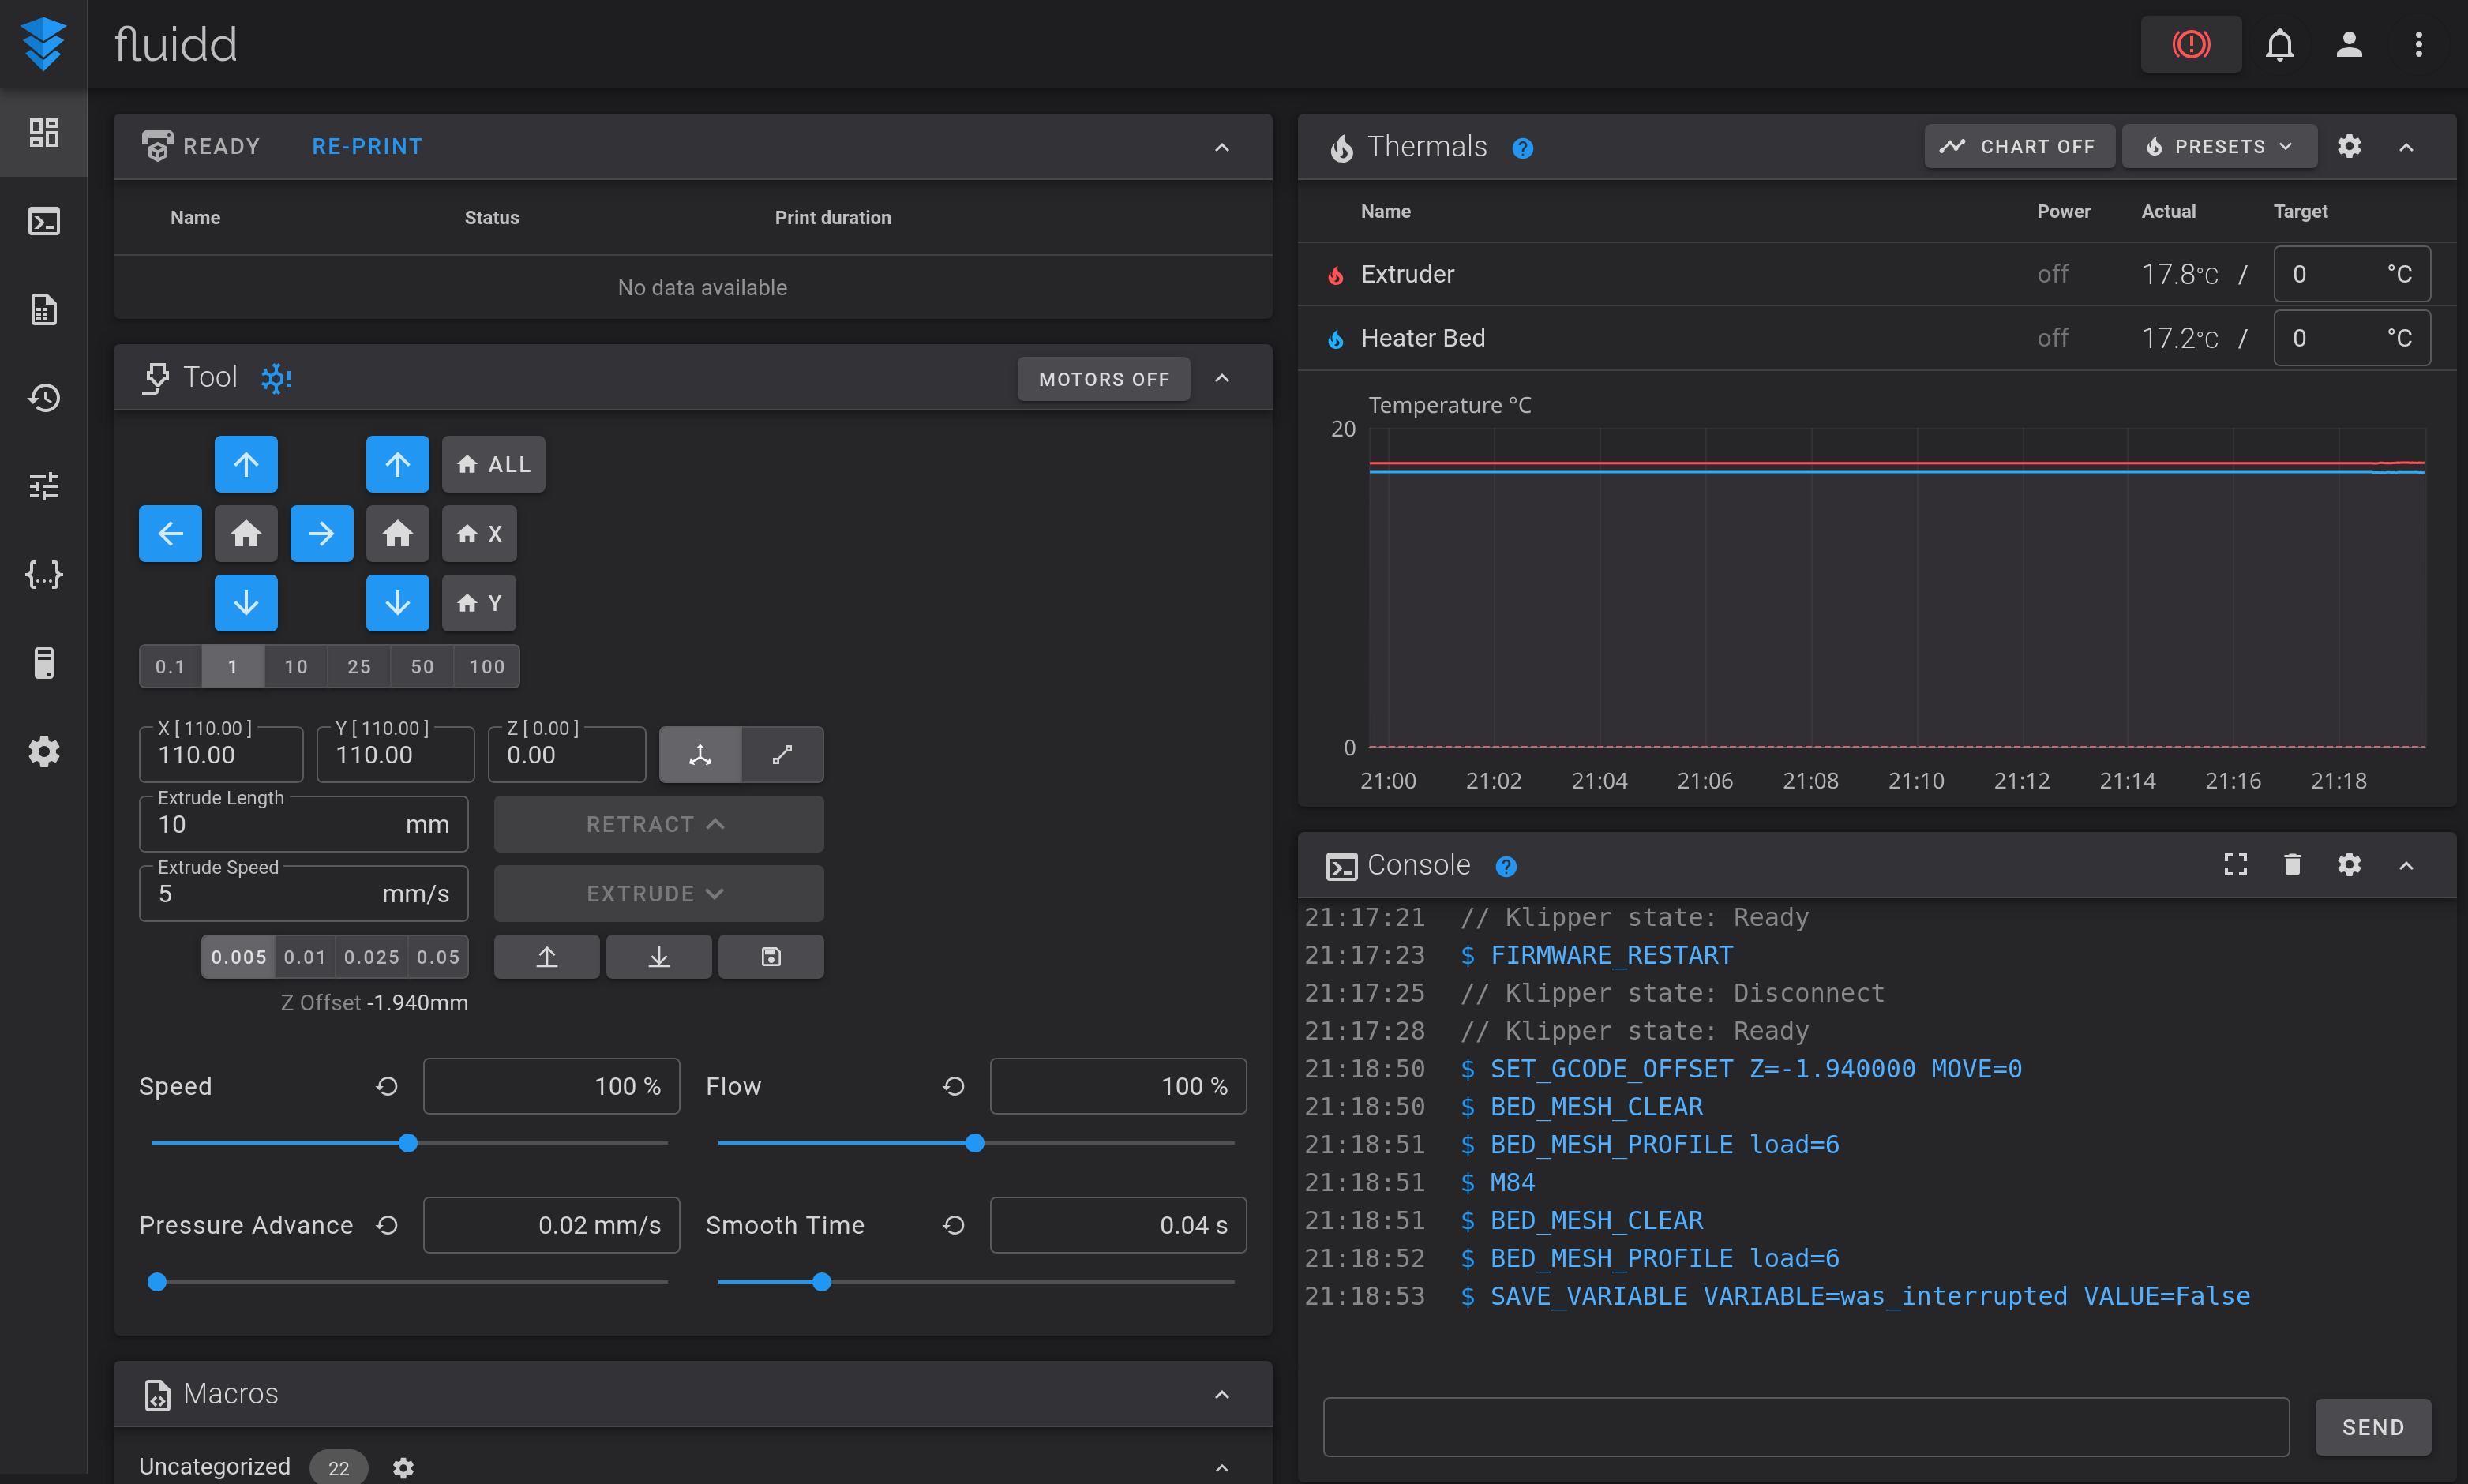The height and width of the screenshot is (1484, 2468).
Task: Adjust the Flow percentage slider
Action: click(975, 1143)
